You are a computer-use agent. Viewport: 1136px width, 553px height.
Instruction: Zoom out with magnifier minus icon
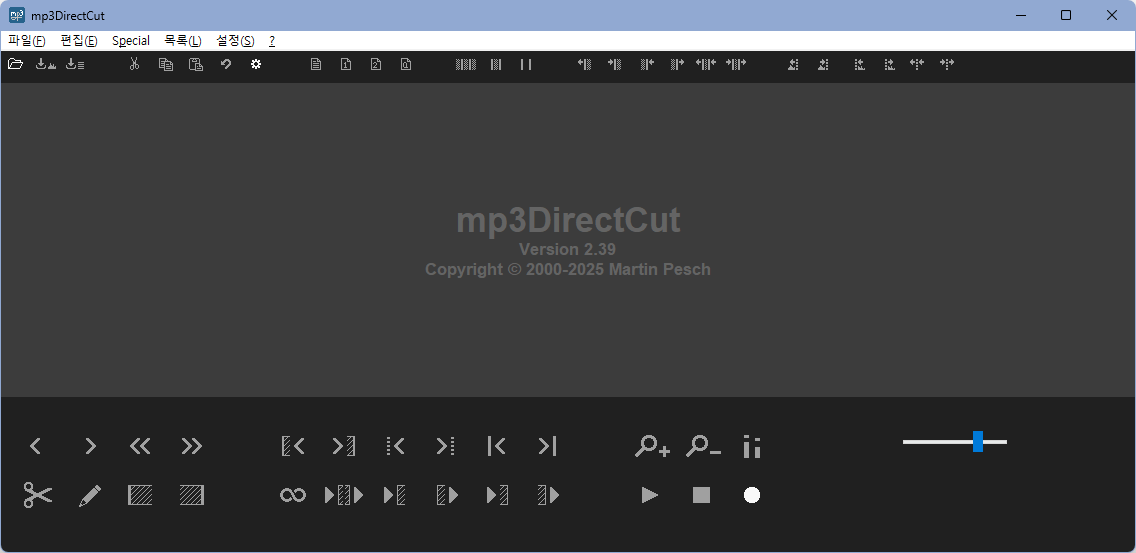click(x=703, y=446)
